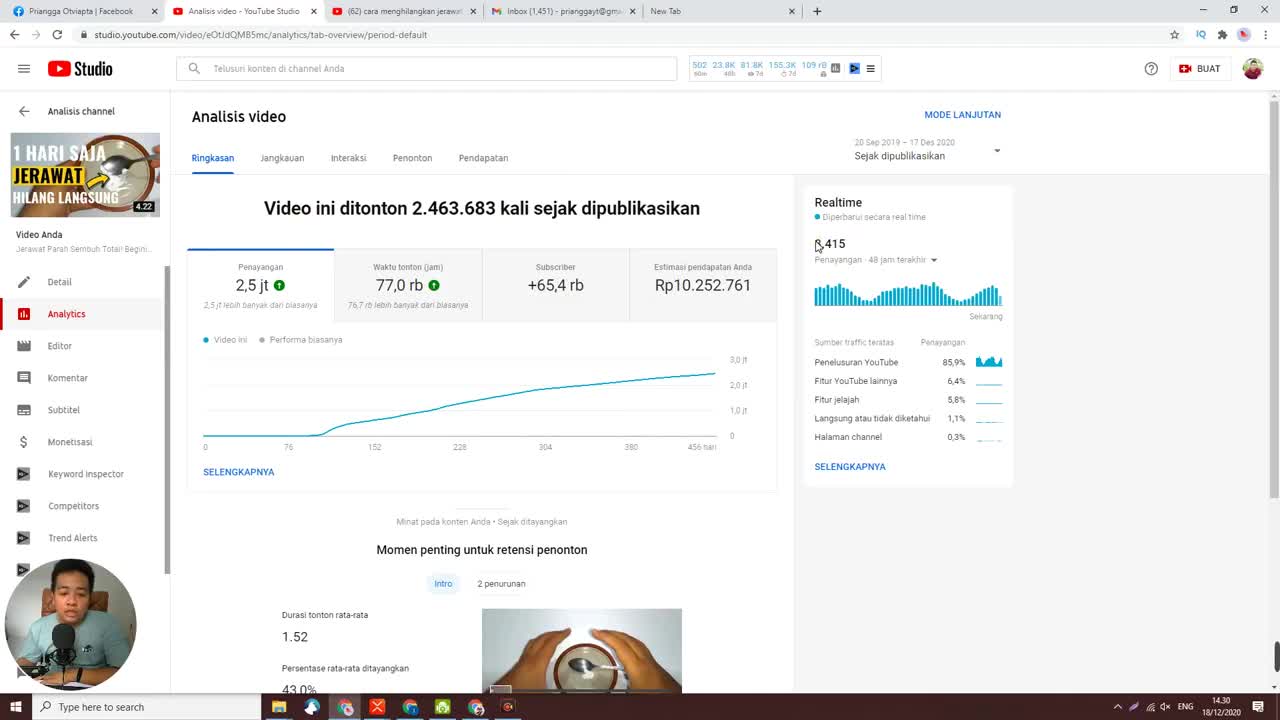
Task: Open the Monetisasi dollar icon
Action: [x=24, y=442]
